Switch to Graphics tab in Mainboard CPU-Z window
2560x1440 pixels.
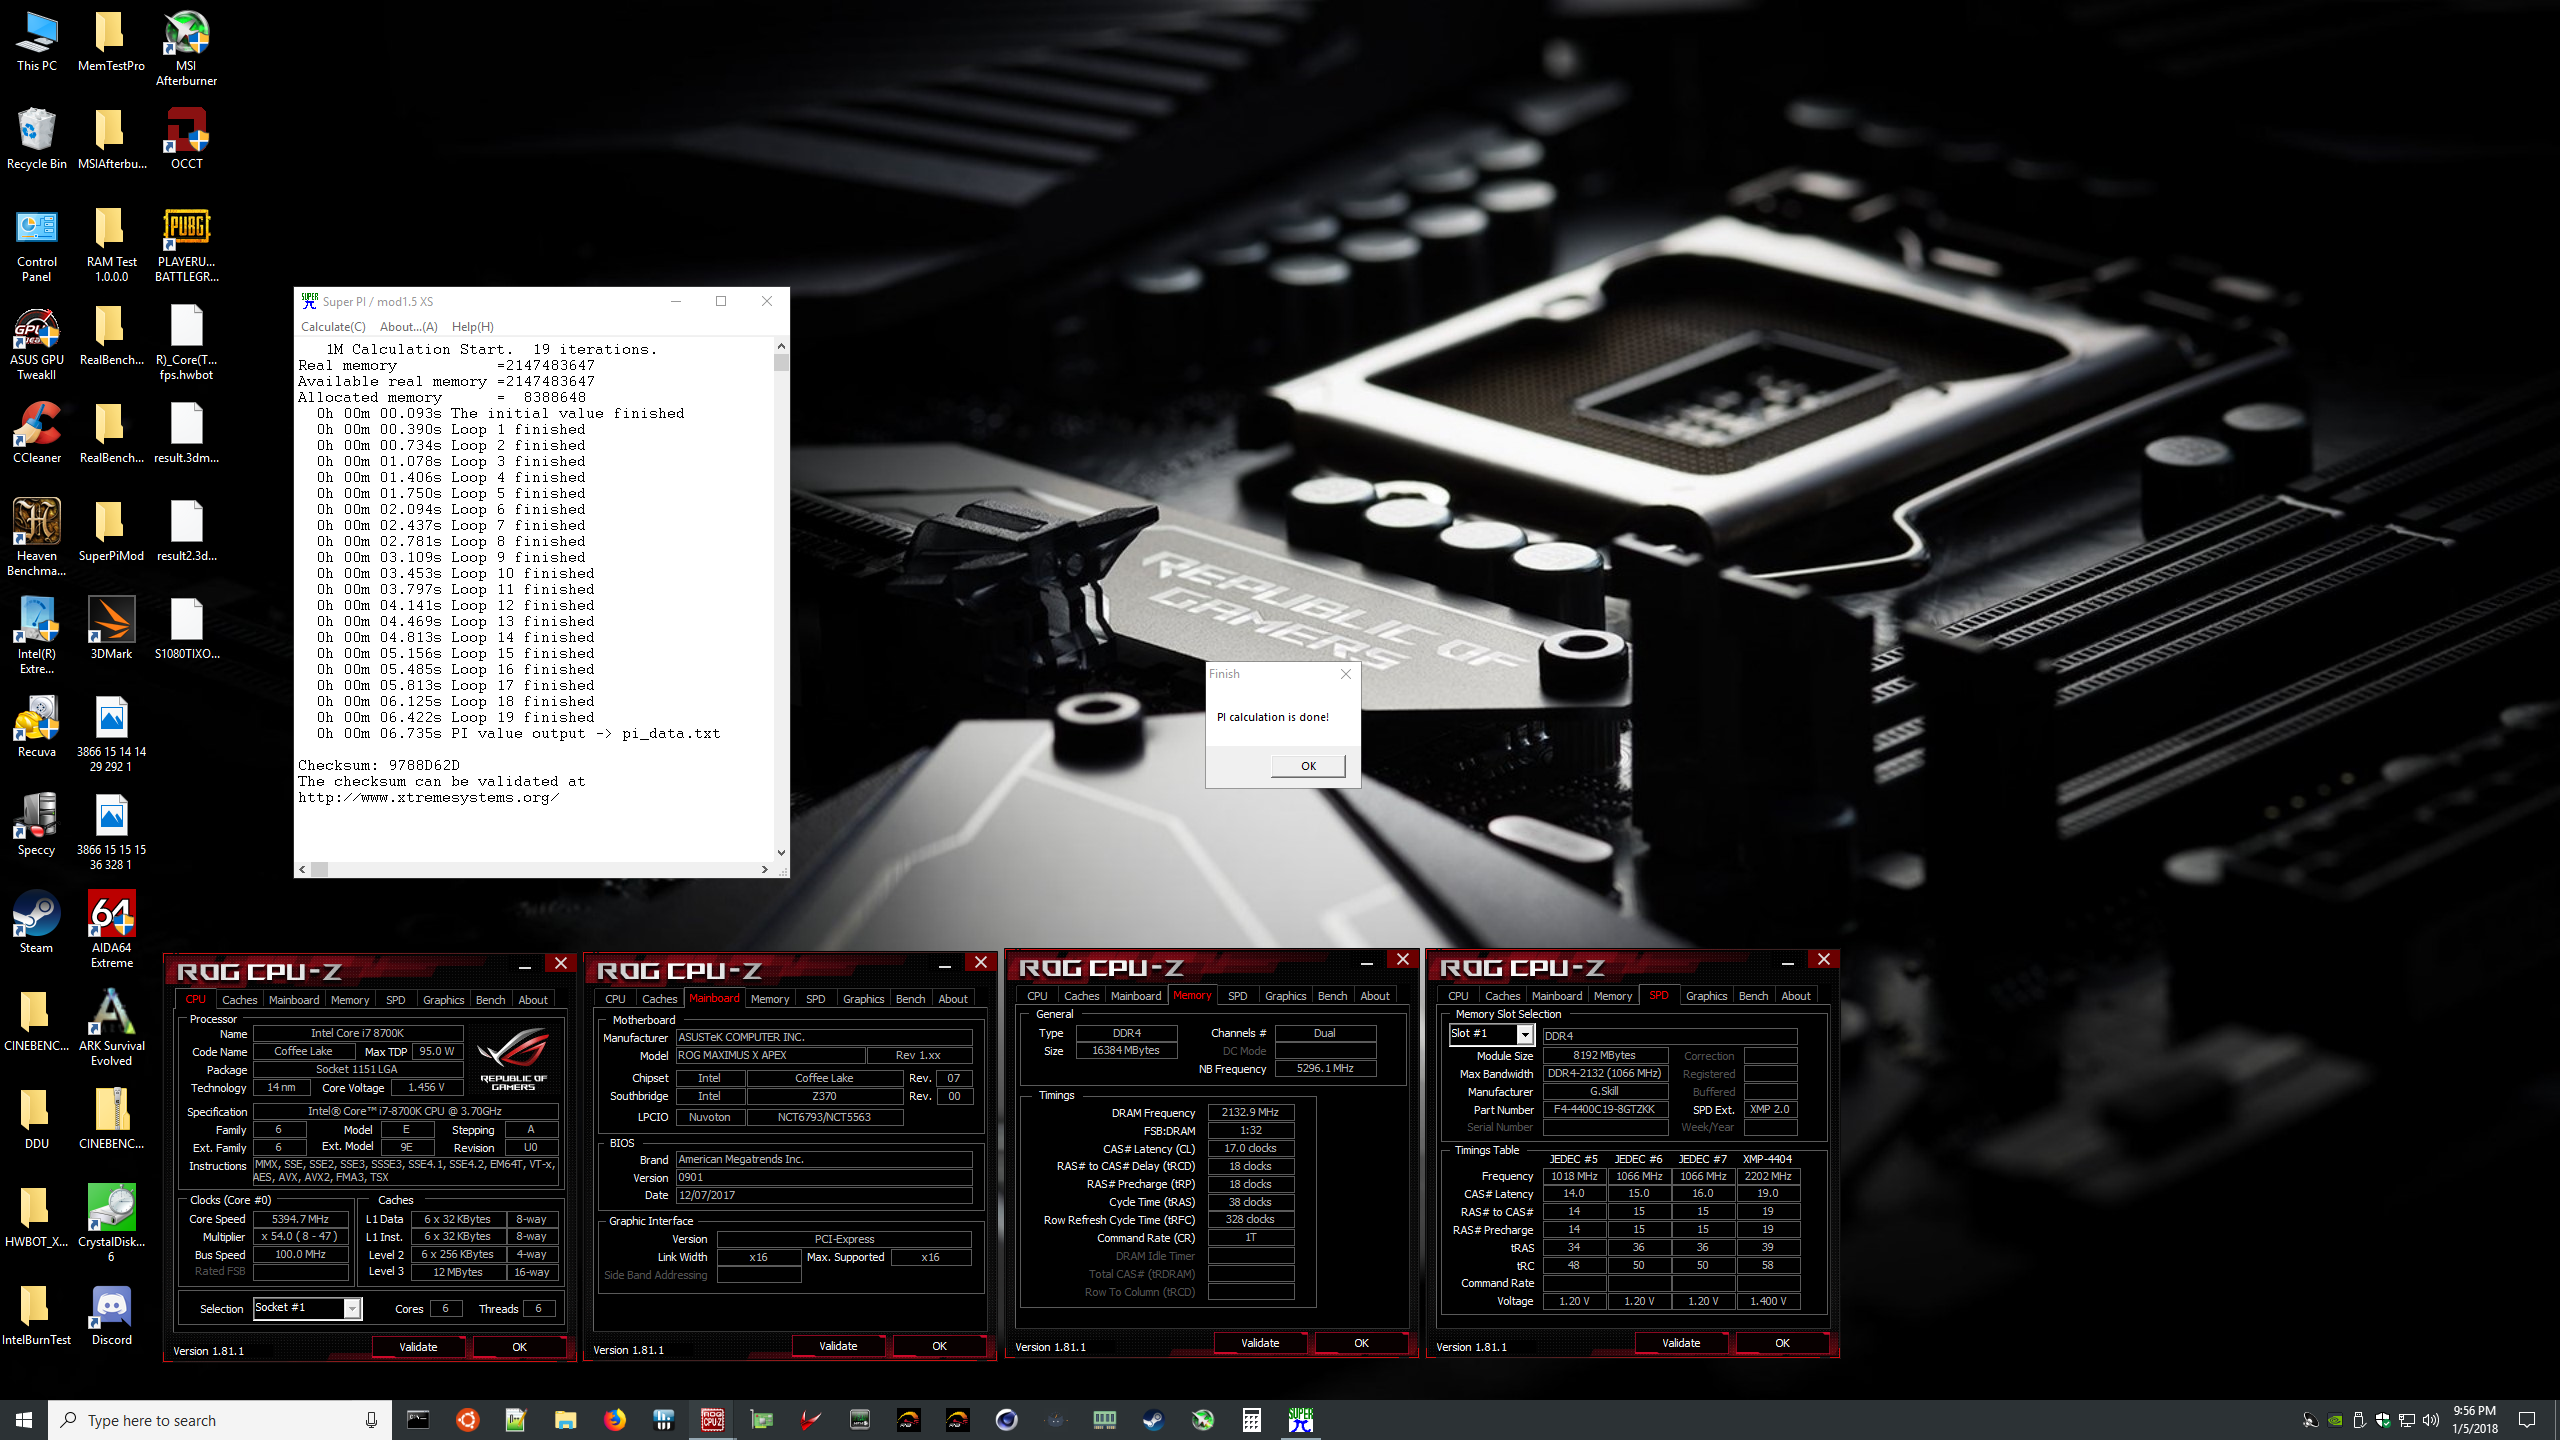click(863, 999)
